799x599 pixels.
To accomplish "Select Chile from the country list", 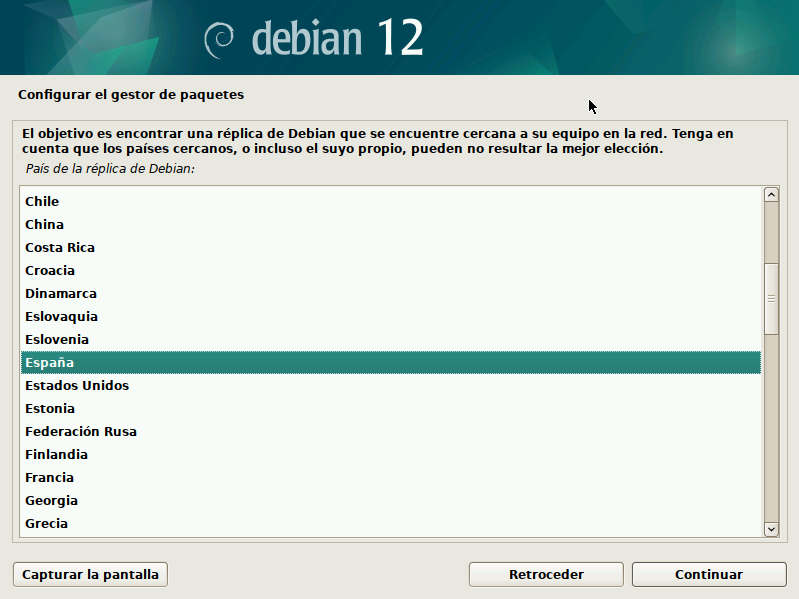I will pos(42,201).
